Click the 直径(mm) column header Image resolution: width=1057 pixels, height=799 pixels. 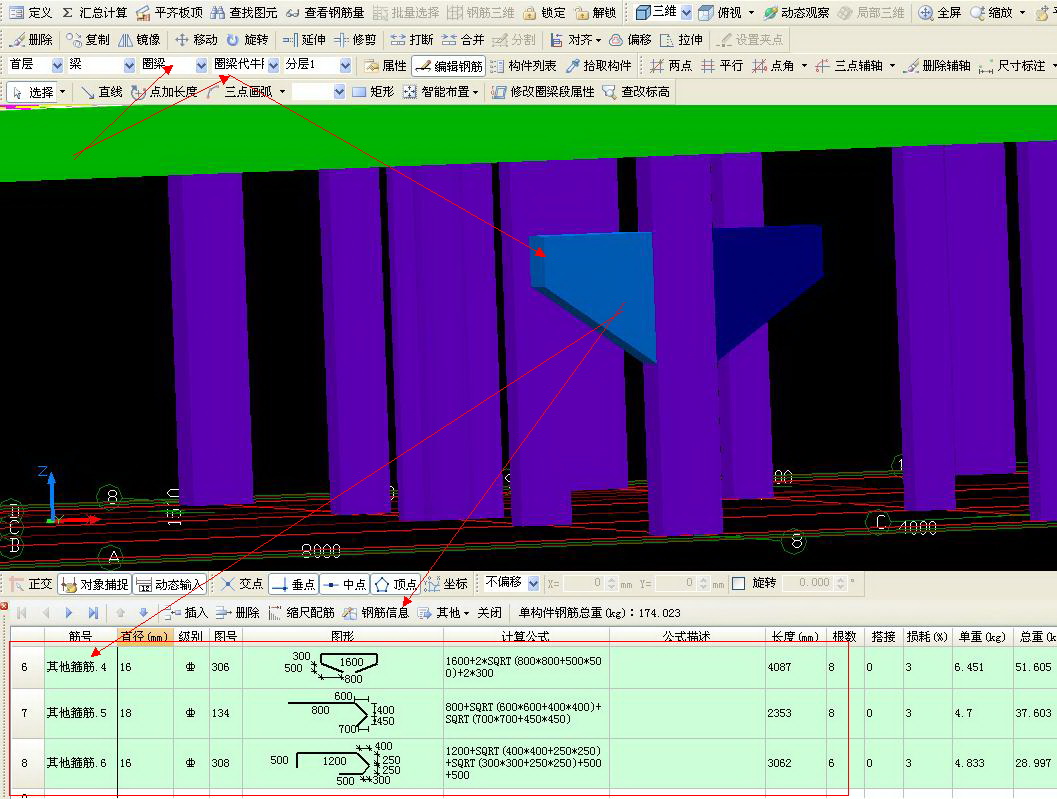[x=144, y=636]
